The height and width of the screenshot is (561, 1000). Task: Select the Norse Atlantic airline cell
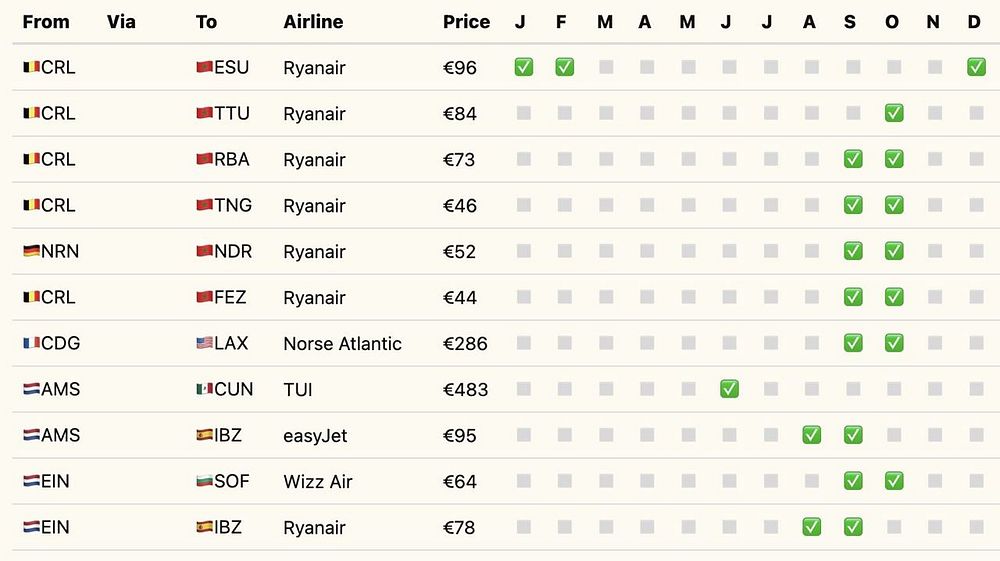click(342, 344)
